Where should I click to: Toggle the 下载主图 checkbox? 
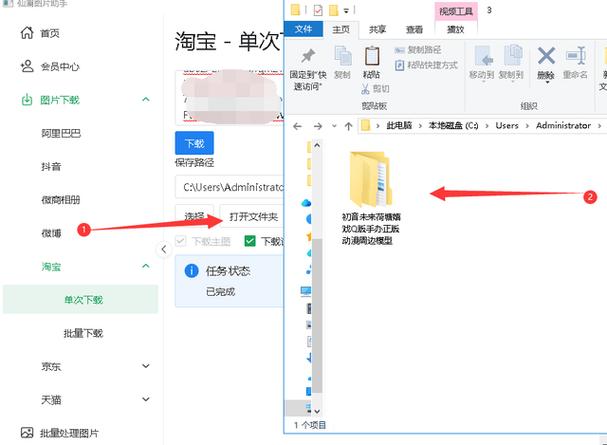[180, 241]
